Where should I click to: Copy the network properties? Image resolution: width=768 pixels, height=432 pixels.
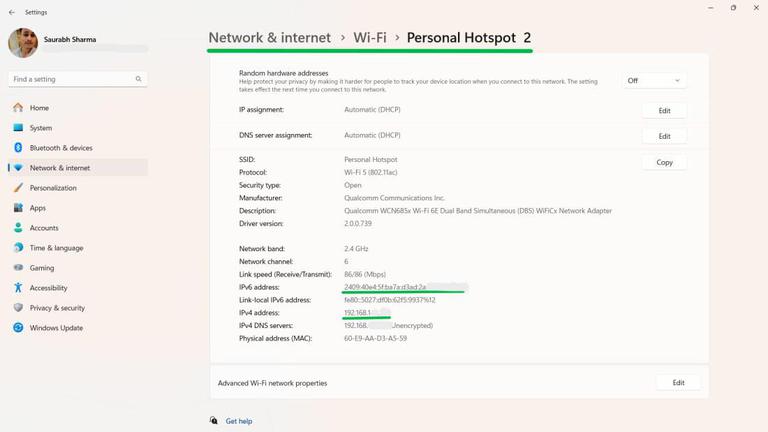(x=664, y=162)
